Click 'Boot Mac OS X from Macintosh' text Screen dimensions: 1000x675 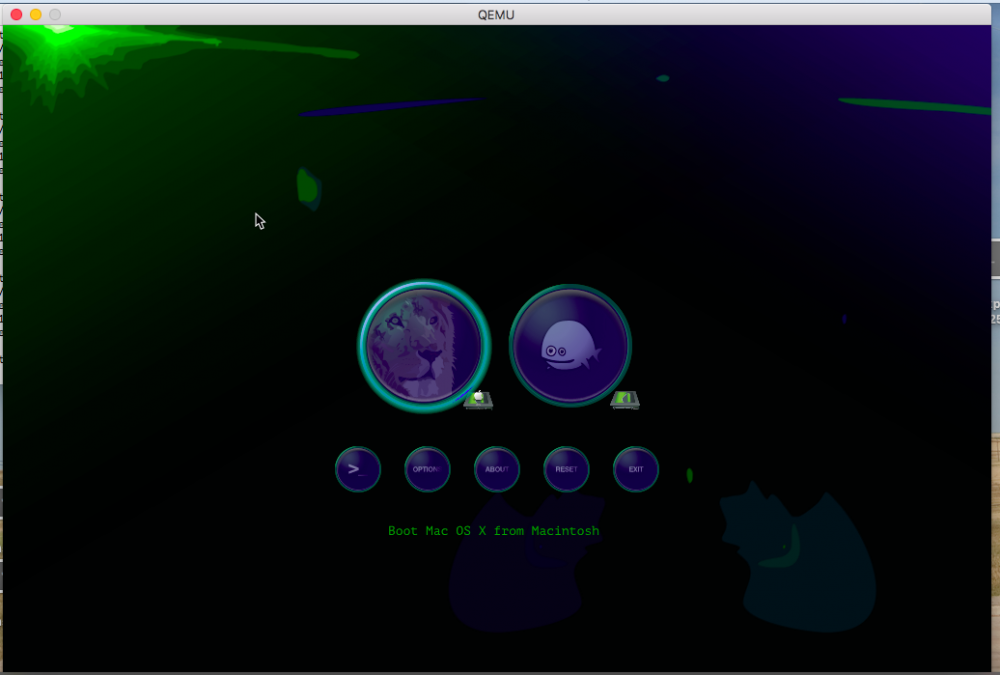[494, 531]
